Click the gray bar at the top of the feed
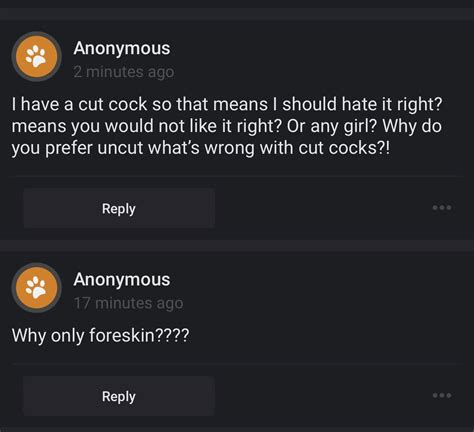 point(237,14)
